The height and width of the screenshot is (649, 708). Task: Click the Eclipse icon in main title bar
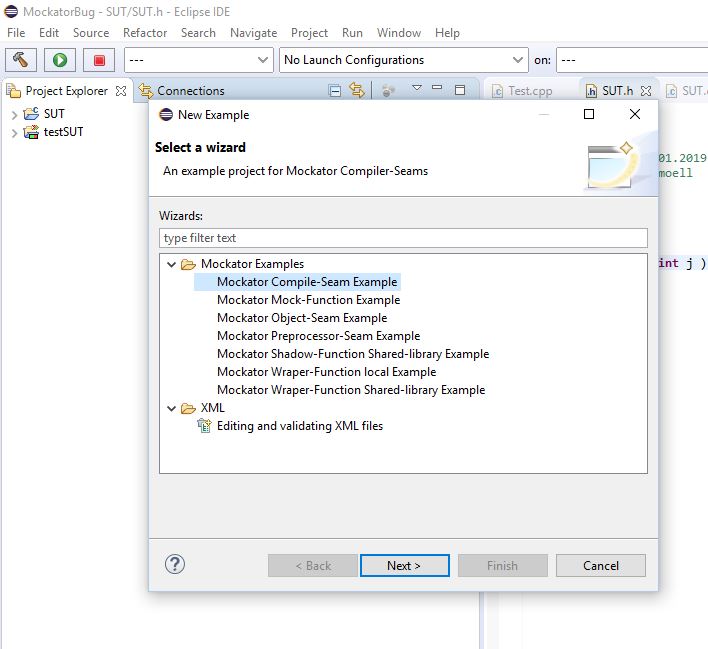pyautogui.click(x=11, y=11)
